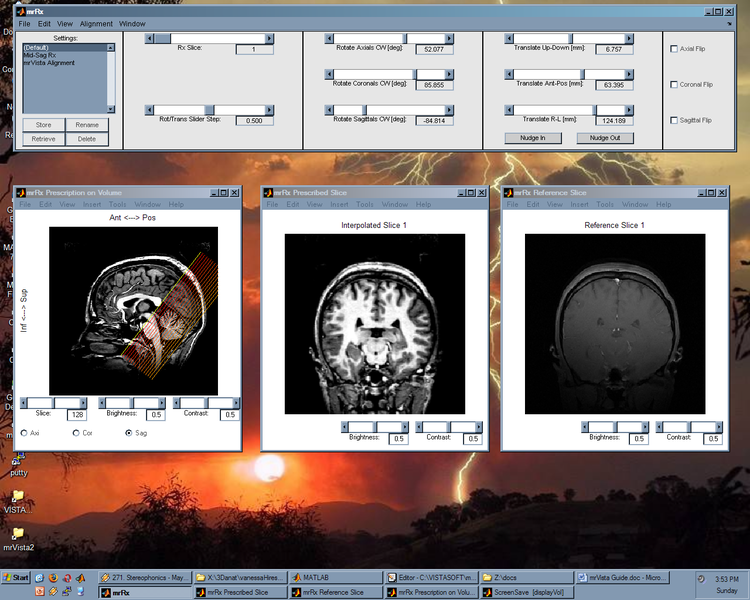
Task: Enable the Axial Flip checkbox
Action: 674,48
